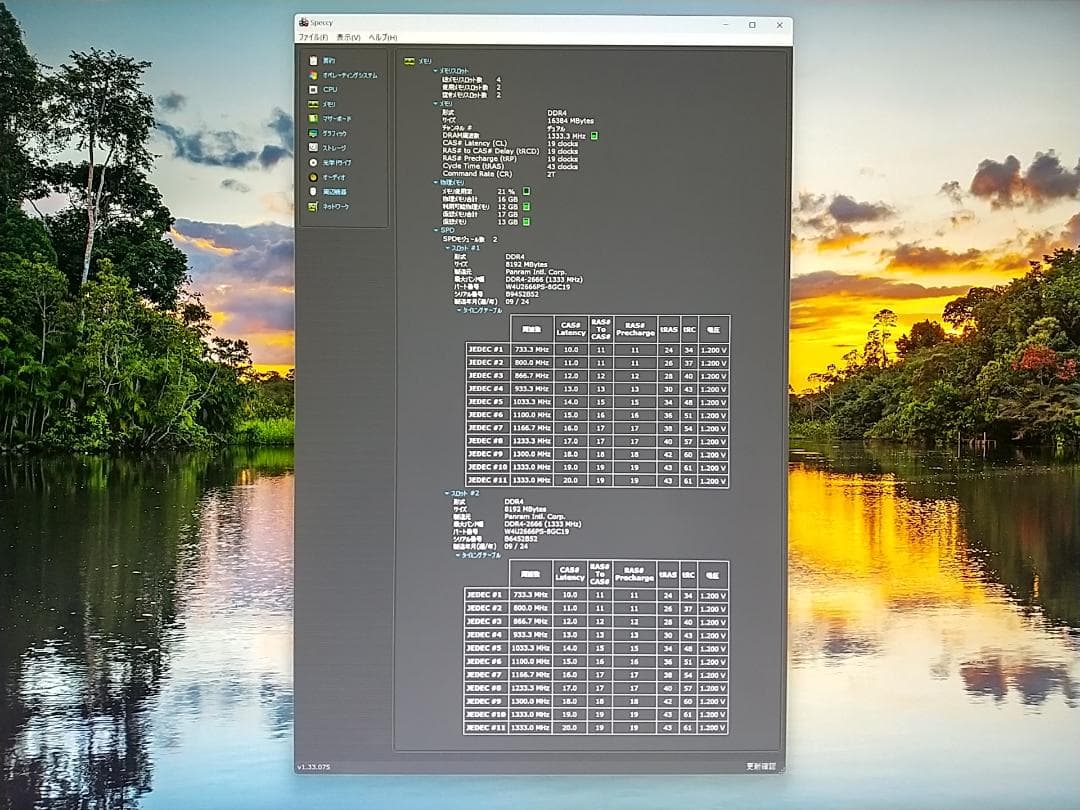Collapse the スロット #2 tree node
Viewport: 1080px width, 810px height.
click(447, 493)
